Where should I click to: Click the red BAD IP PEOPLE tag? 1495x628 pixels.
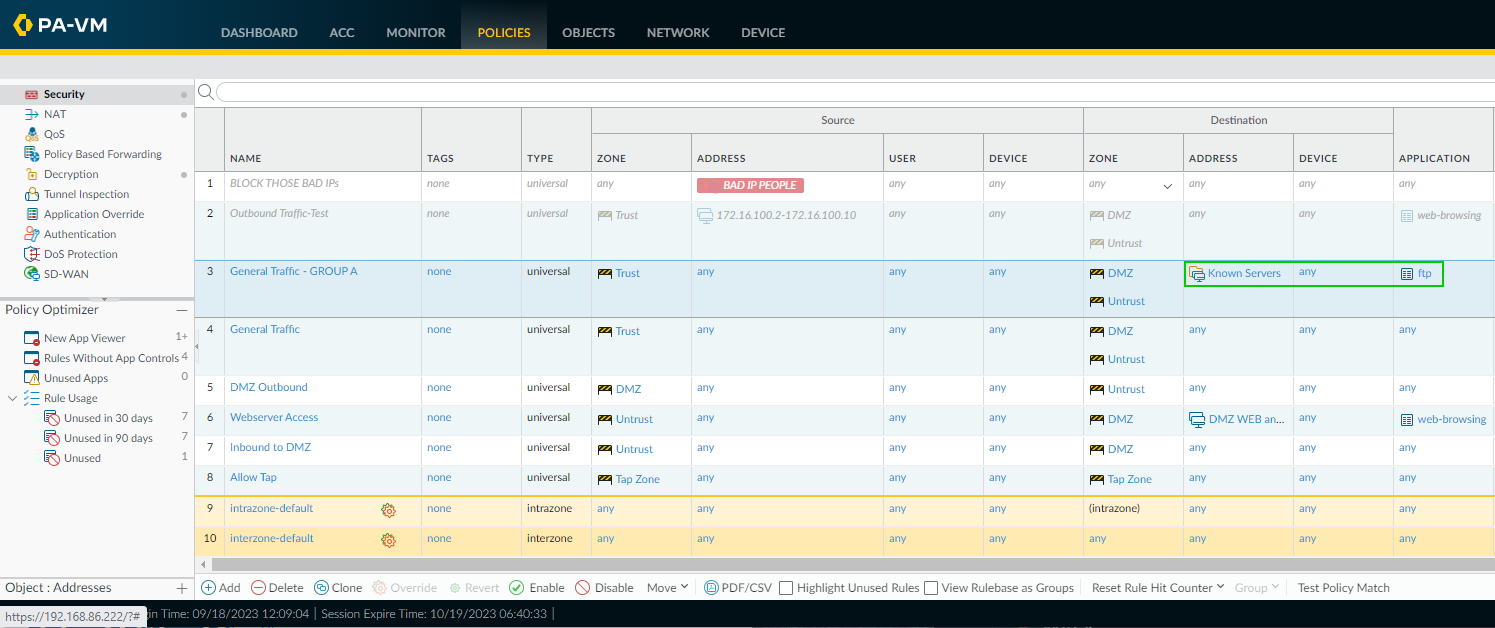(750, 185)
